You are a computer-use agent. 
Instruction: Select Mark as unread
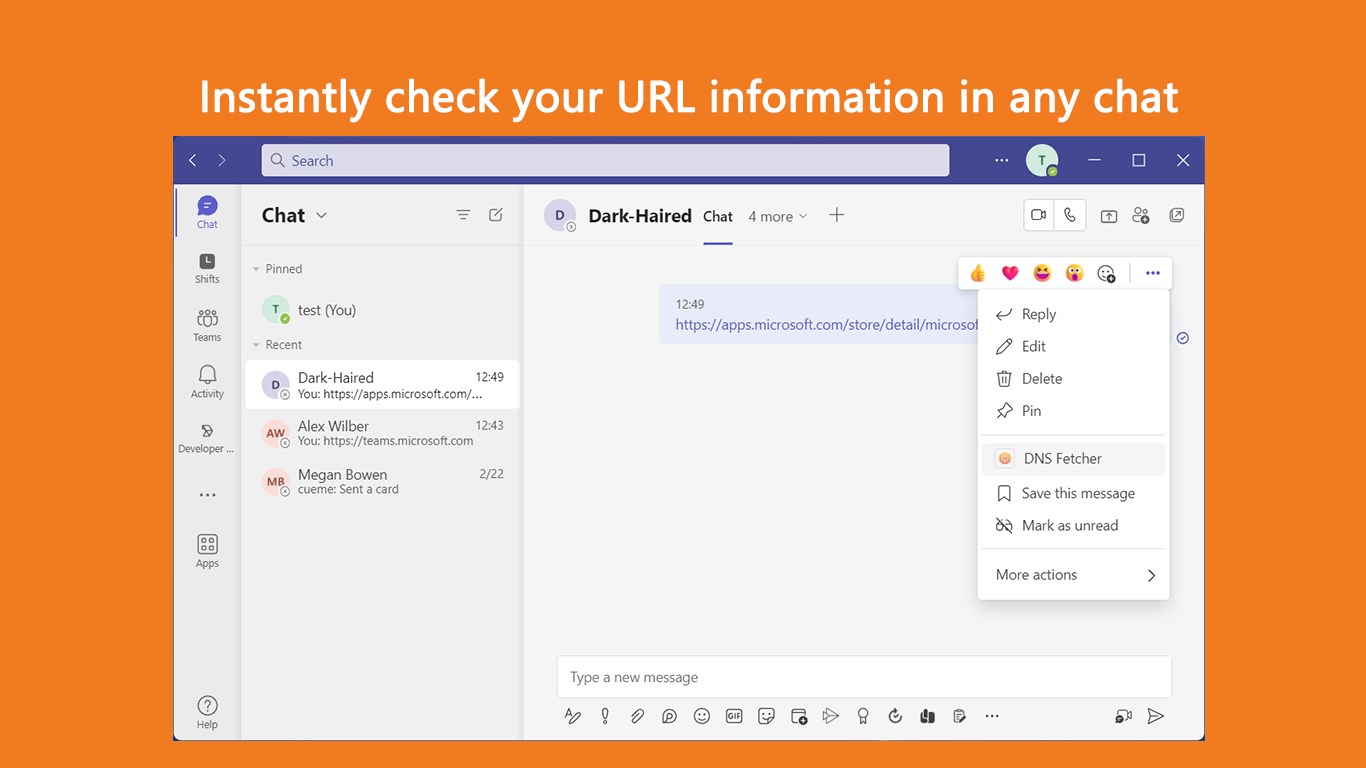(x=1073, y=525)
